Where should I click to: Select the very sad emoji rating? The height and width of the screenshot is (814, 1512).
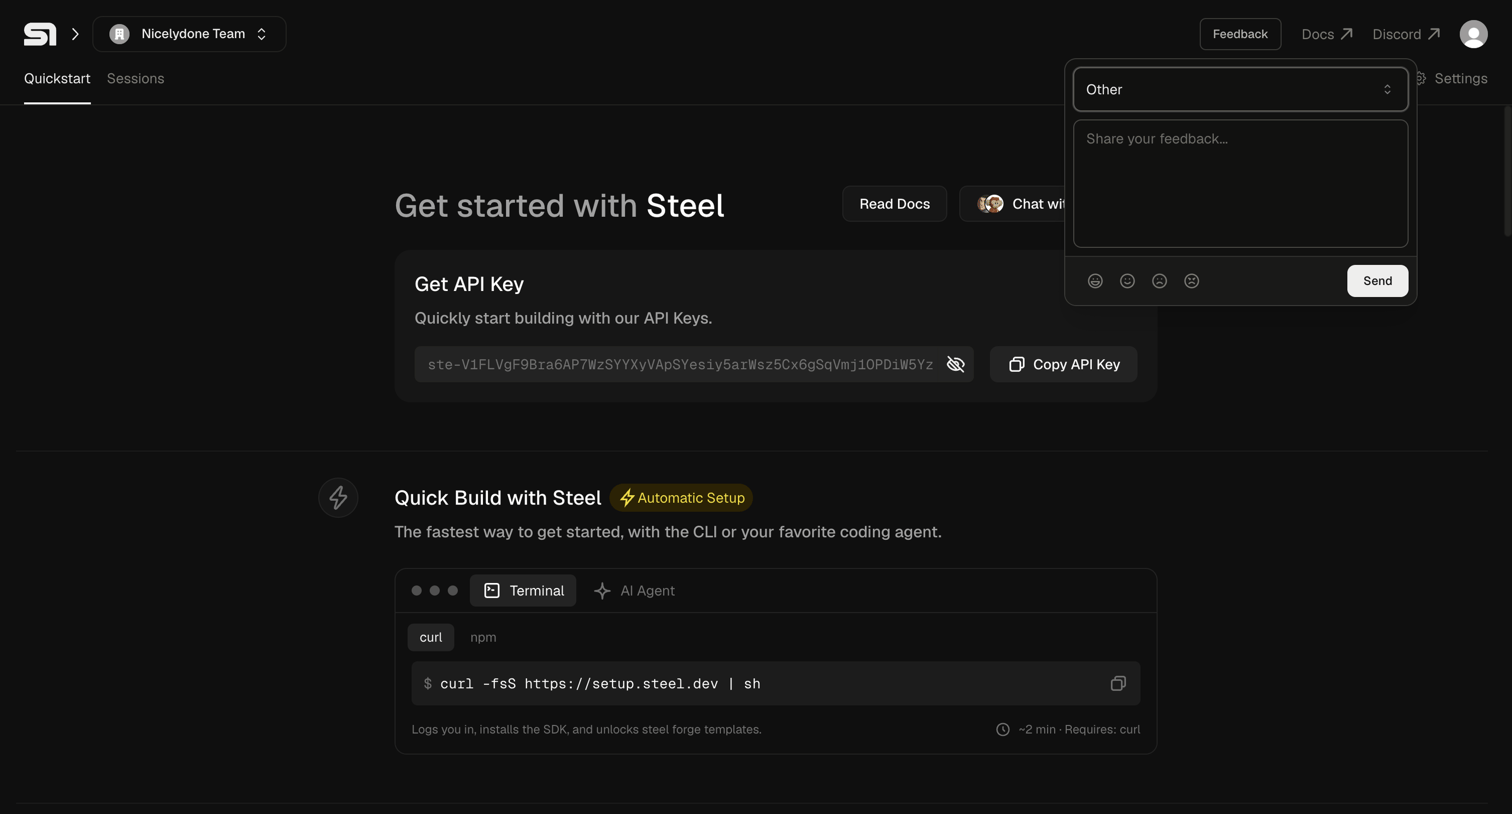[1191, 281]
